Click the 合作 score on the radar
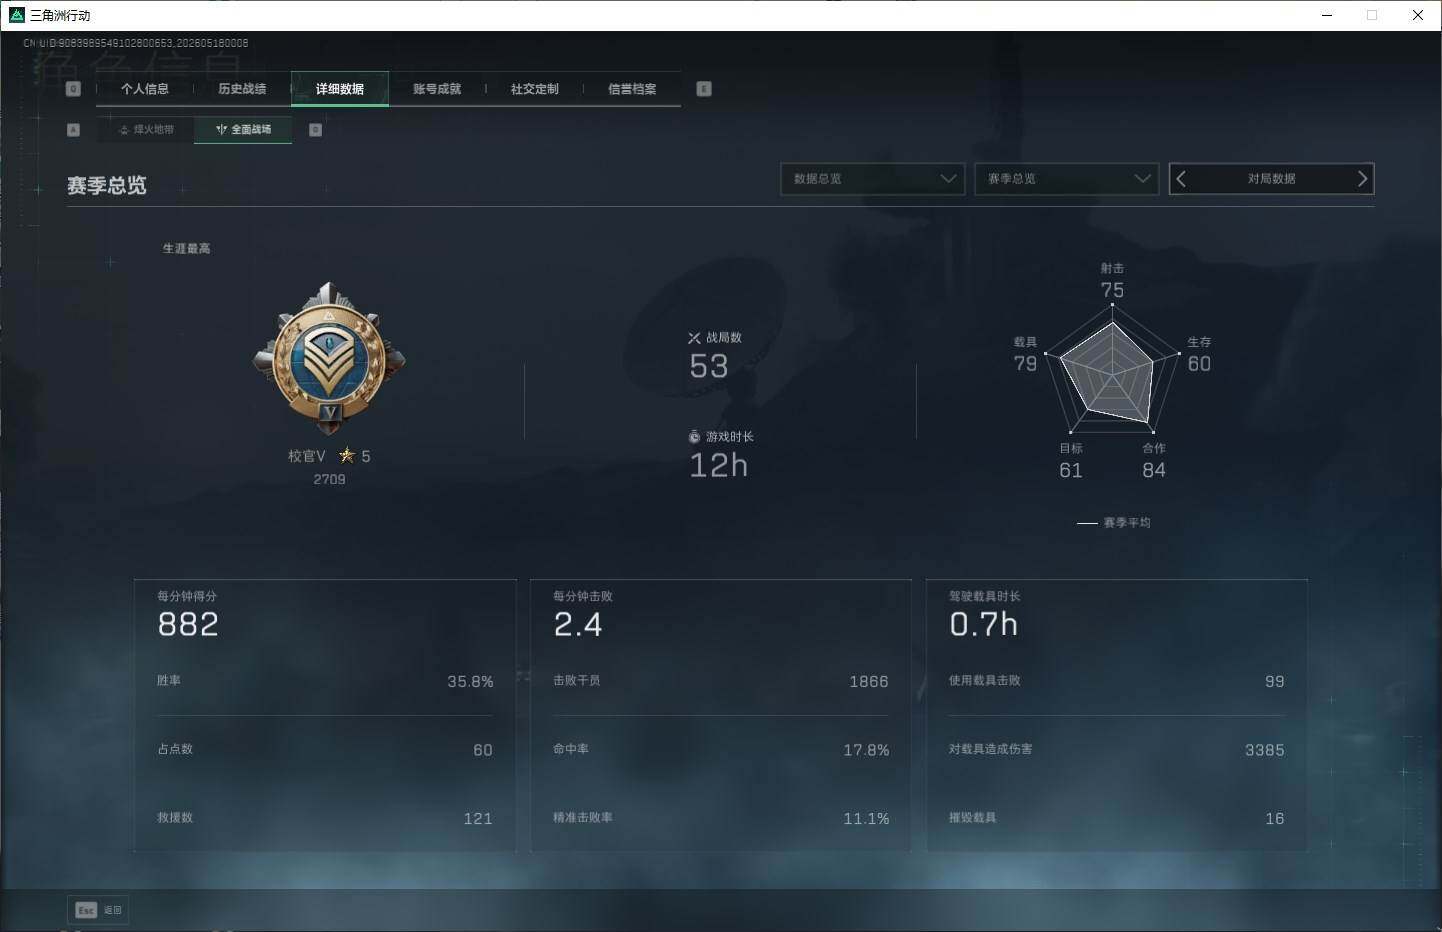 (x=1154, y=470)
